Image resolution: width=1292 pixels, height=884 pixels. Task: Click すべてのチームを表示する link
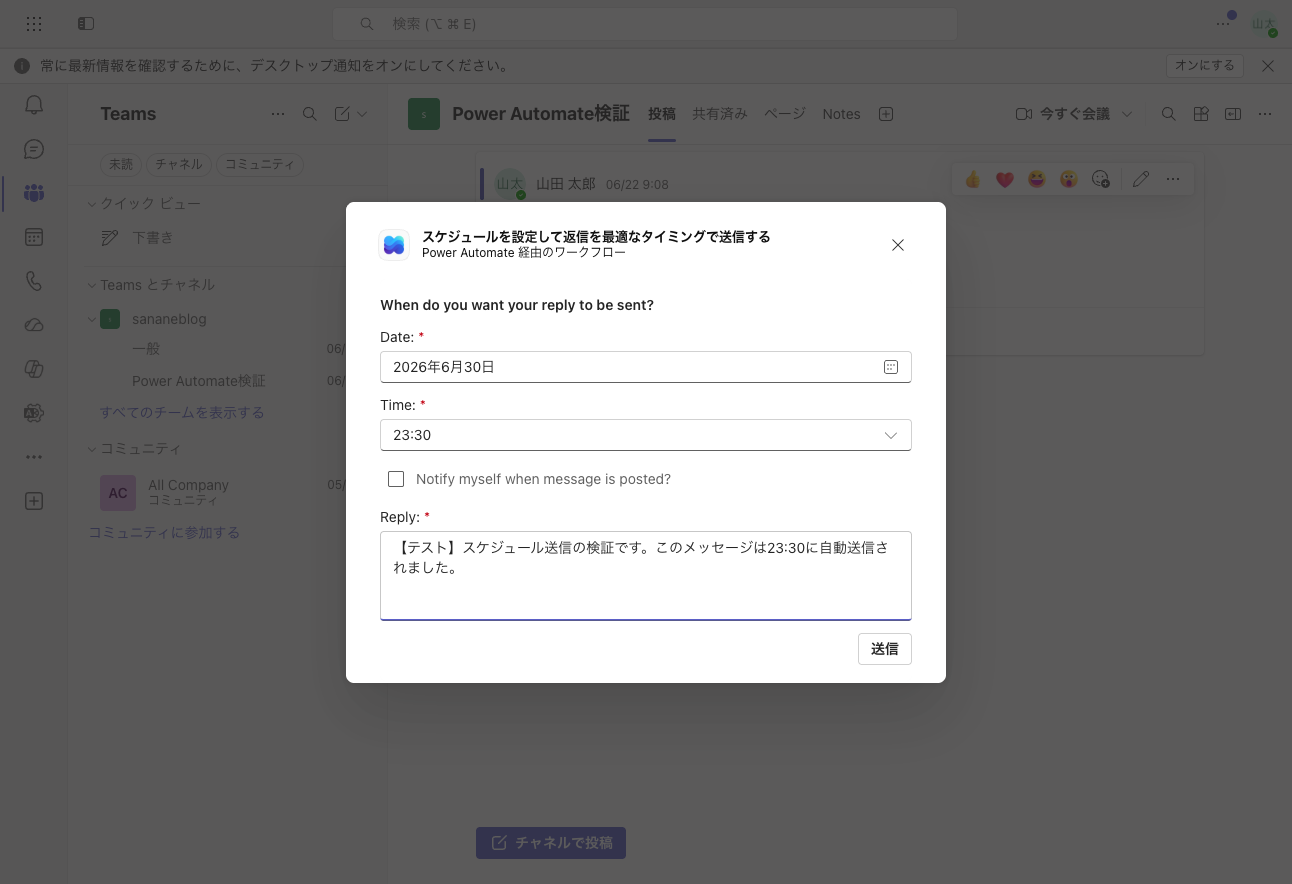point(182,412)
